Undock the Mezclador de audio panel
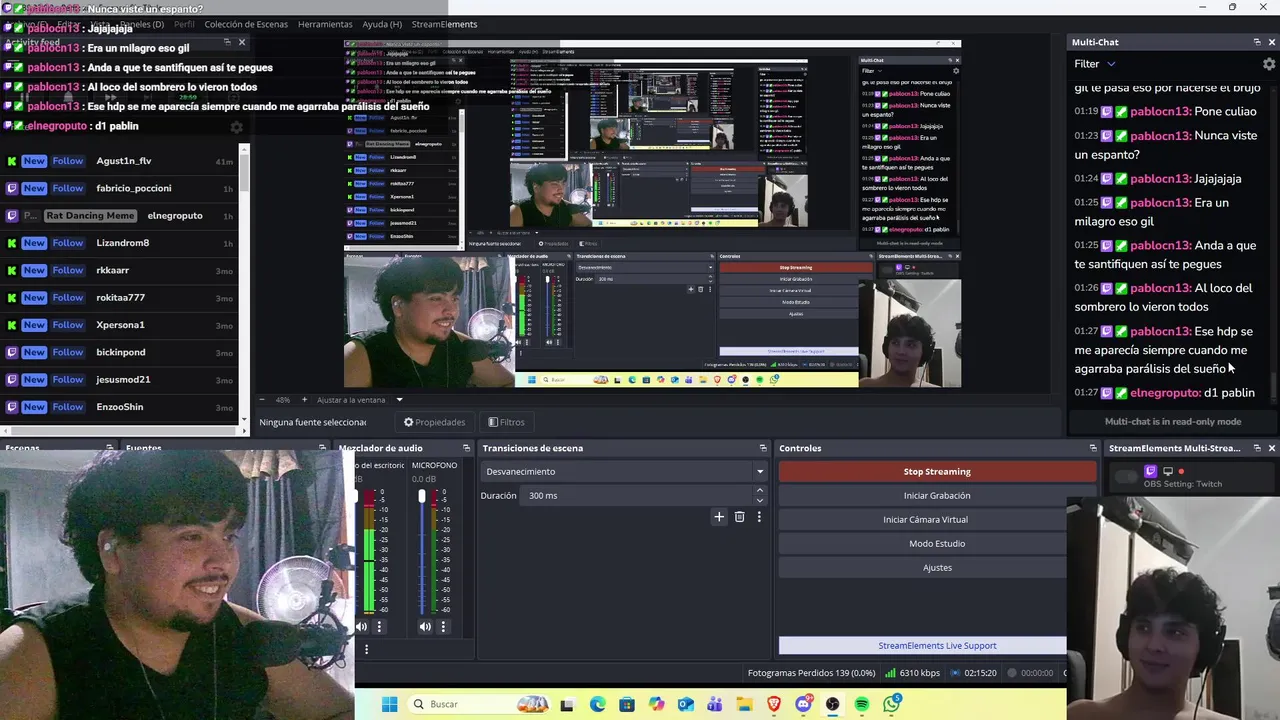The height and width of the screenshot is (720, 1280). [466, 448]
